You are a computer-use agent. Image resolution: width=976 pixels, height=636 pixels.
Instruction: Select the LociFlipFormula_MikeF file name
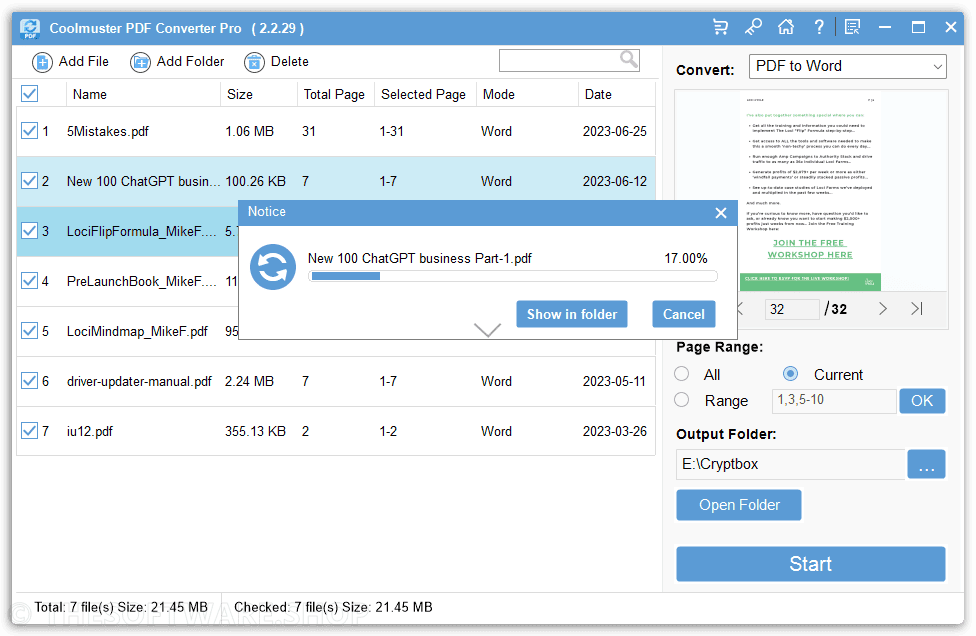(142, 231)
